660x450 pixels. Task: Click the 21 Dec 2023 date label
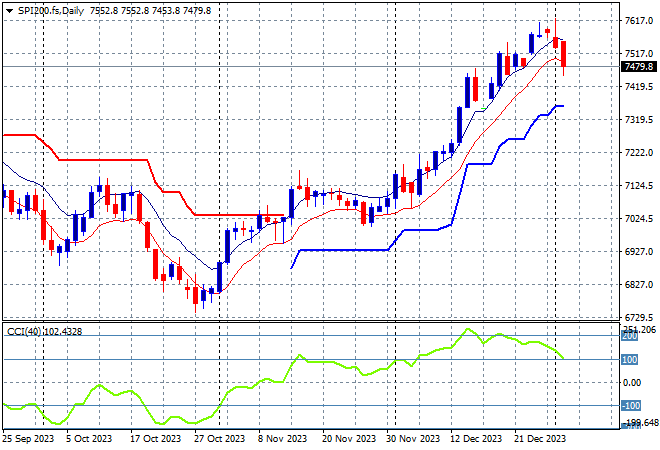coord(540,438)
